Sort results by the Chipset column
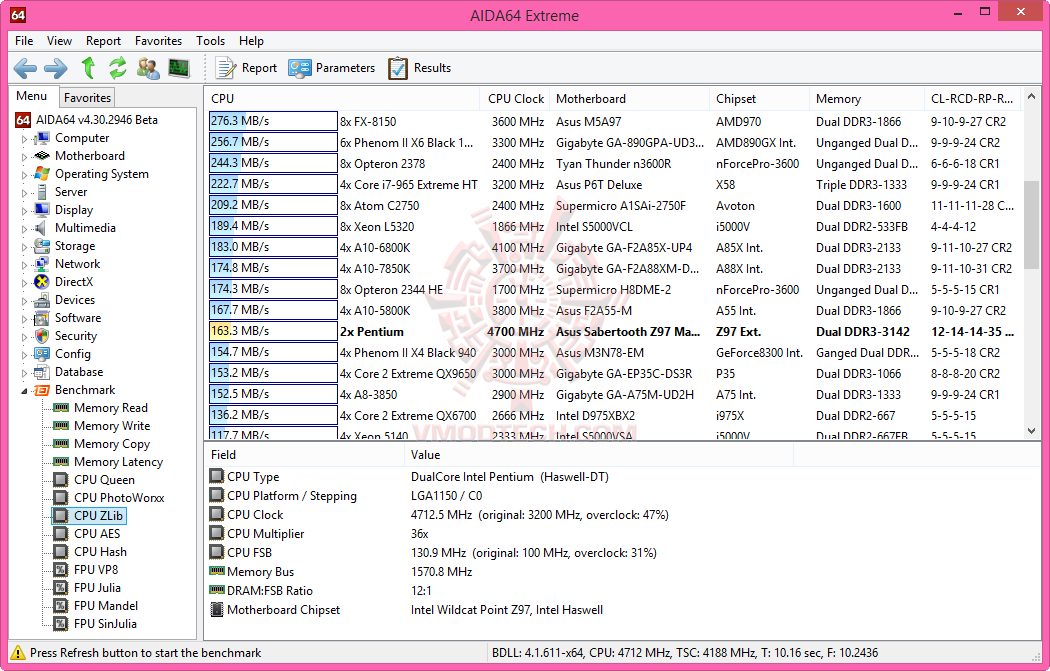Screen dimensions: 1050x671 click(759, 98)
